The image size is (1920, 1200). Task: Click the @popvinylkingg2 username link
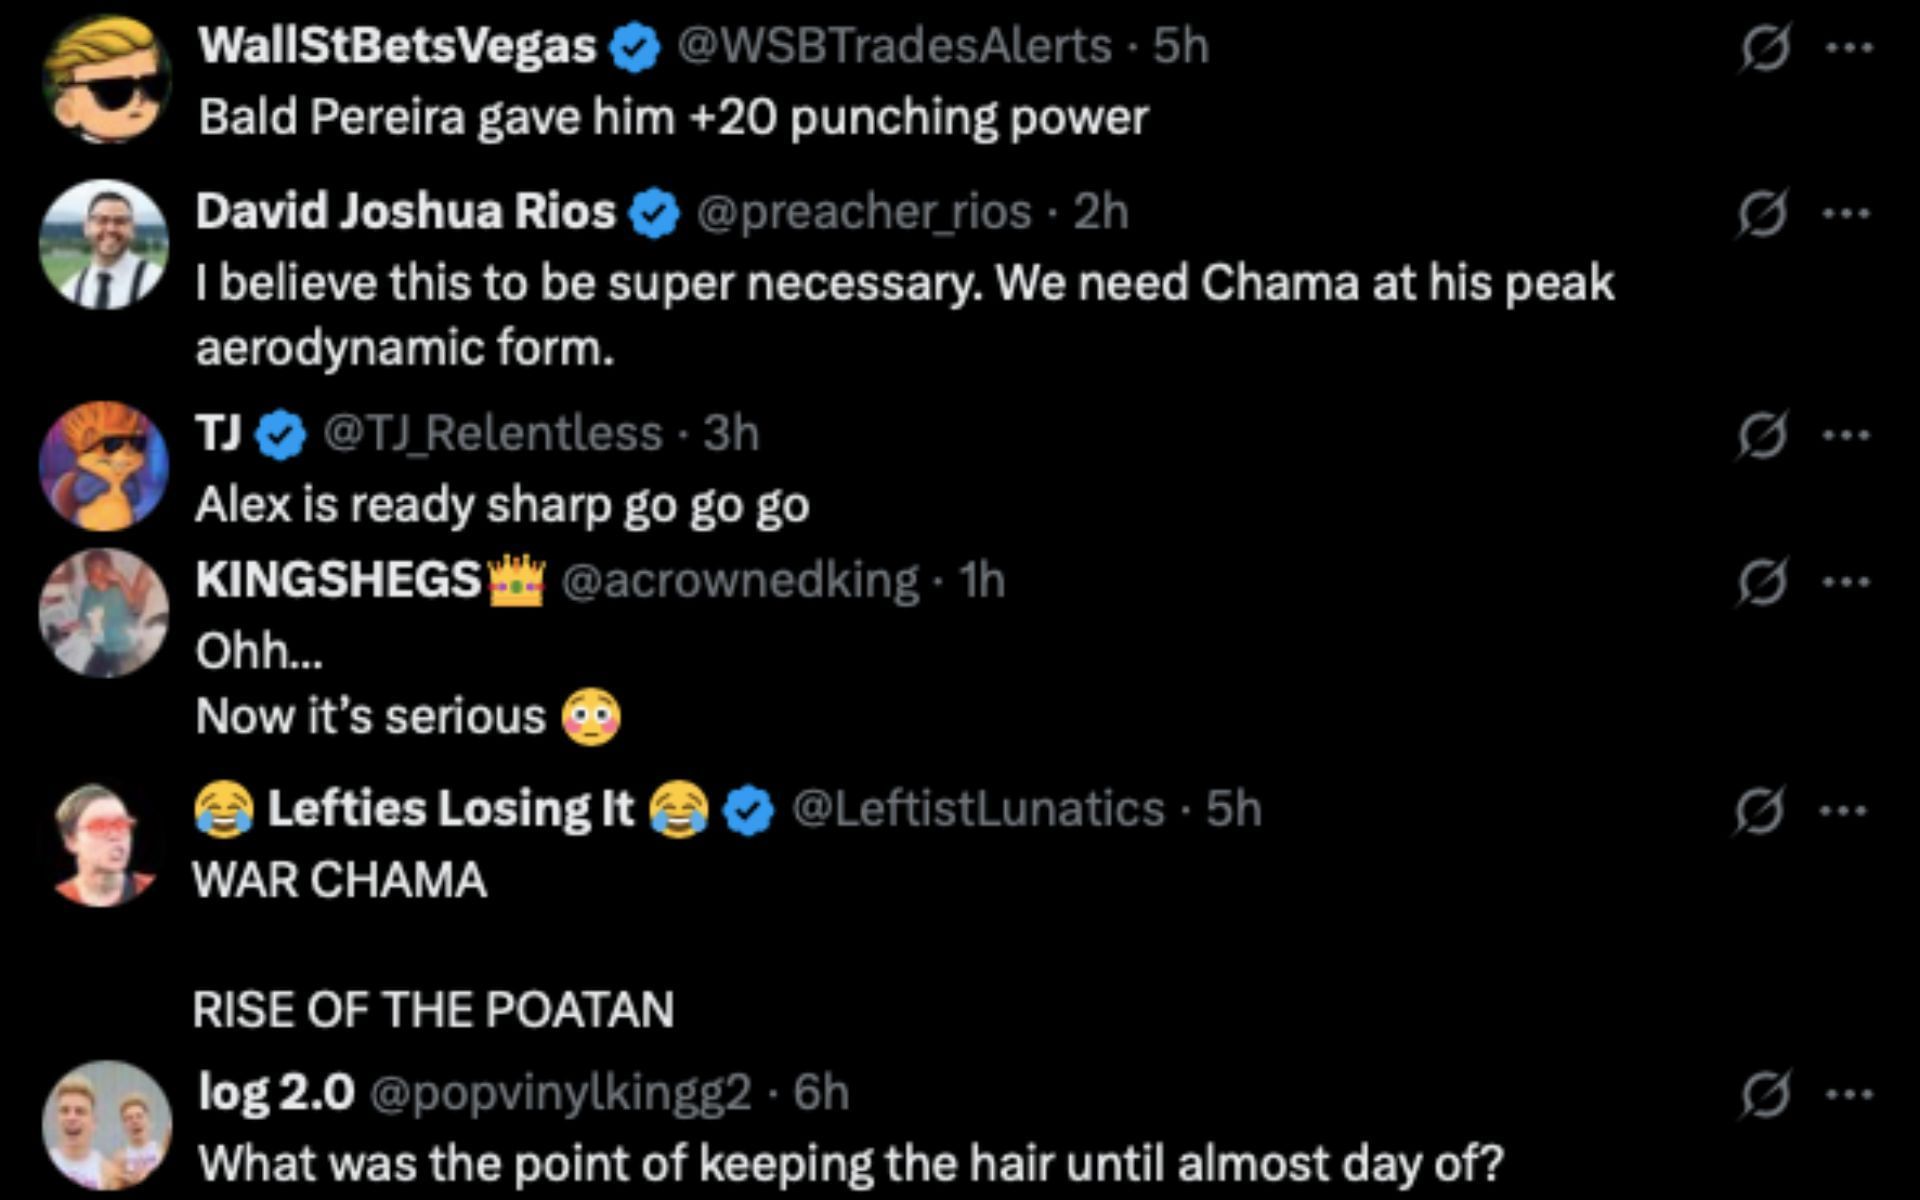pyautogui.click(x=560, y=1093)
